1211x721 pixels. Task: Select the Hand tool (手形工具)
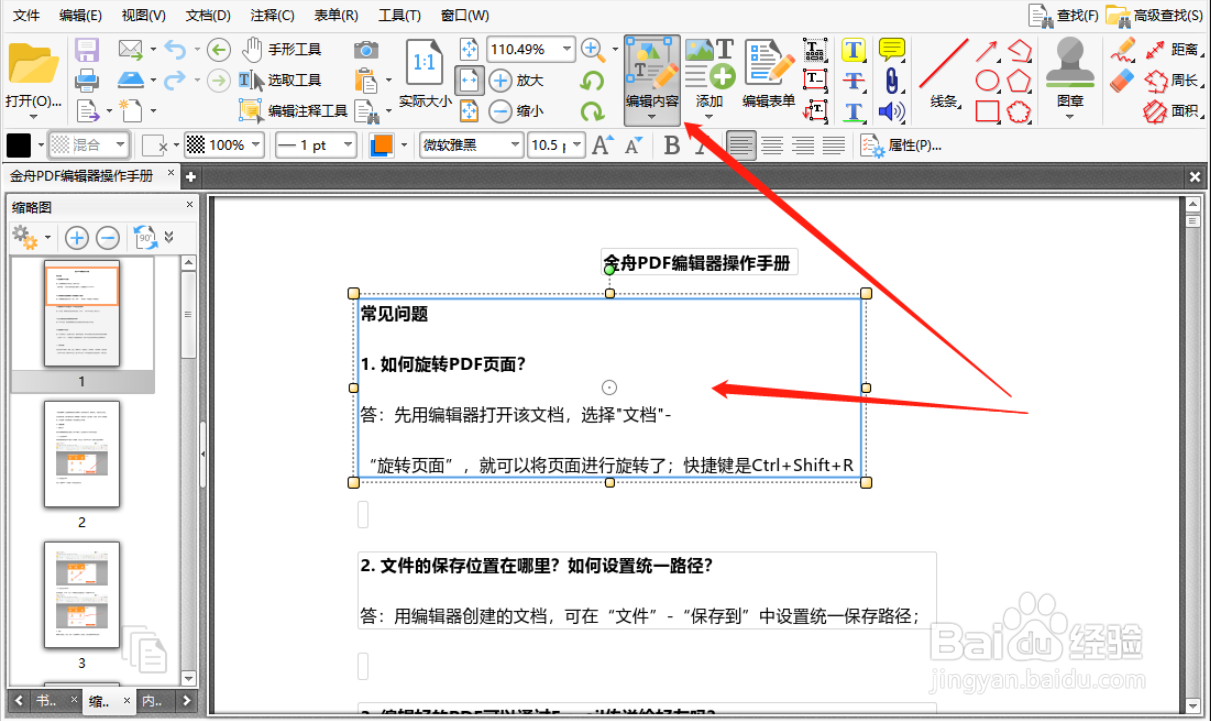pyautogui.click(x=281, y=49)
